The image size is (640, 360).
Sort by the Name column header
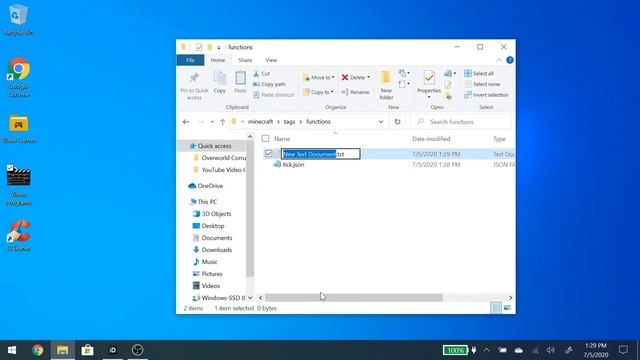(282, 139)
